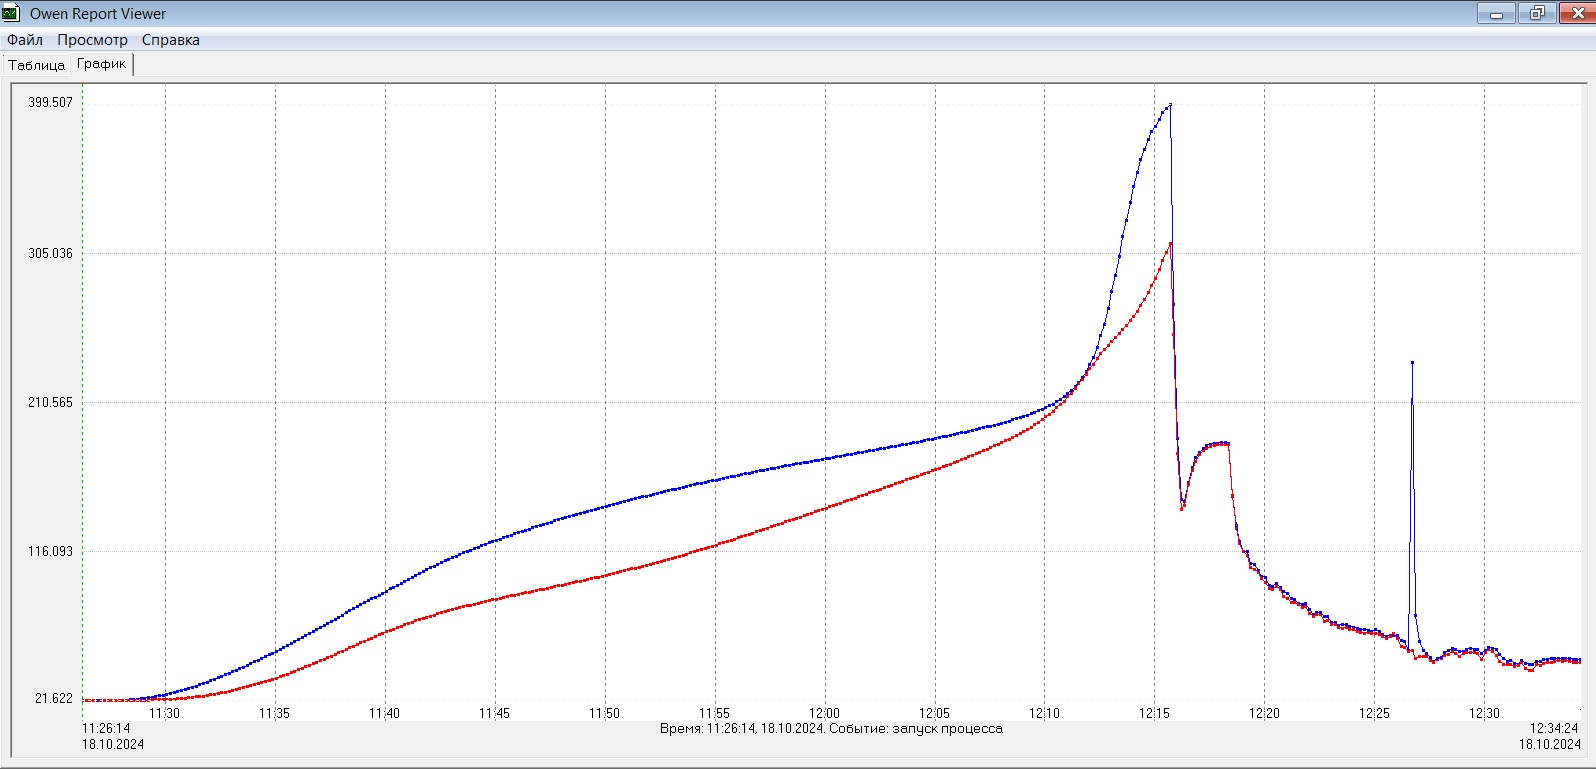This screenshot has width=1596, height=769.
Task: Click the 305.036 y-axis value
Action: [50, 253]
